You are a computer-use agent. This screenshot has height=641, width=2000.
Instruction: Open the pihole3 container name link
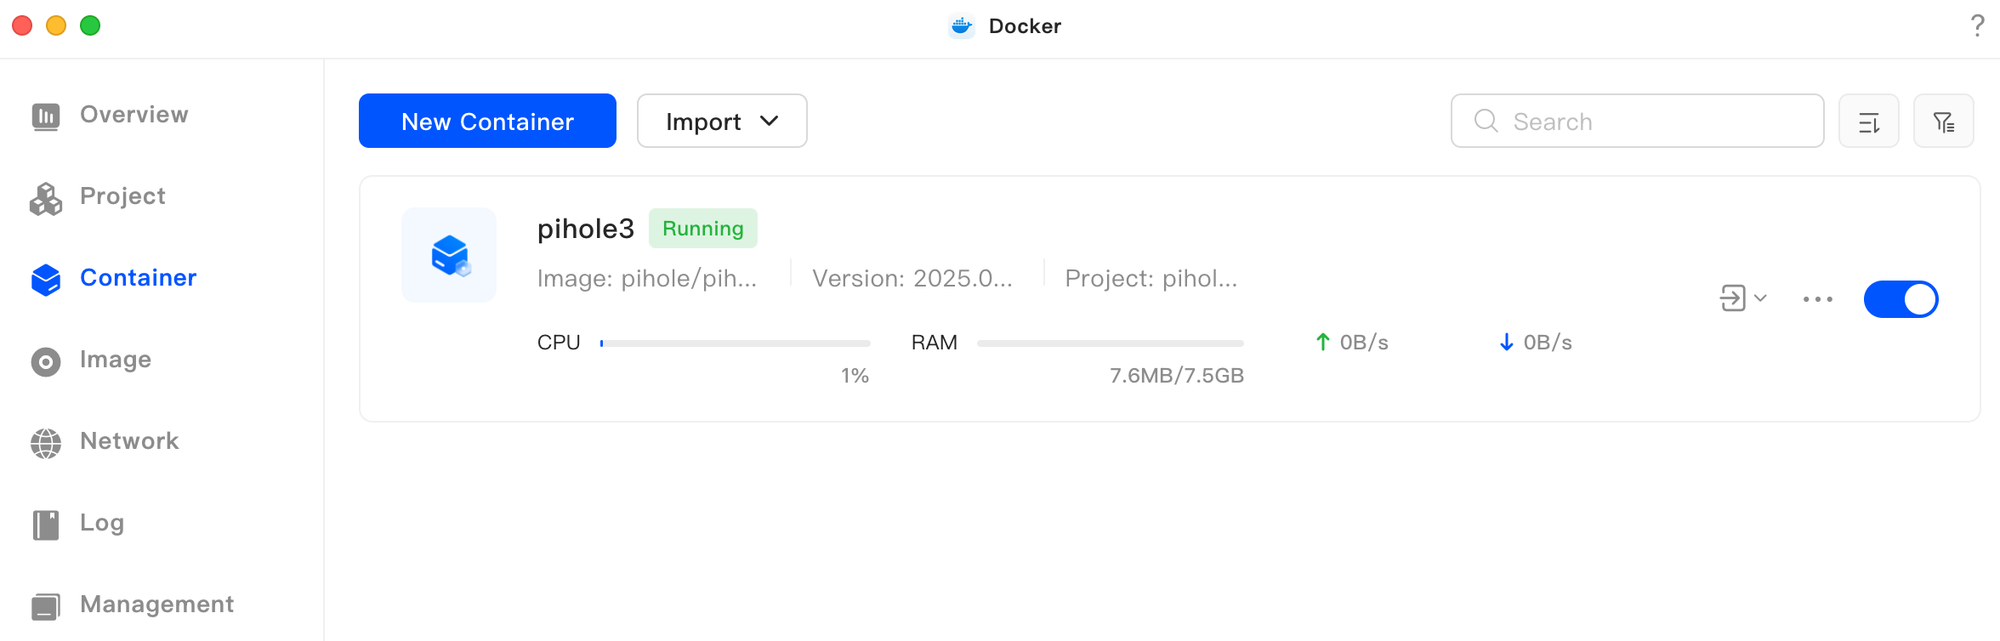[585, 229]
